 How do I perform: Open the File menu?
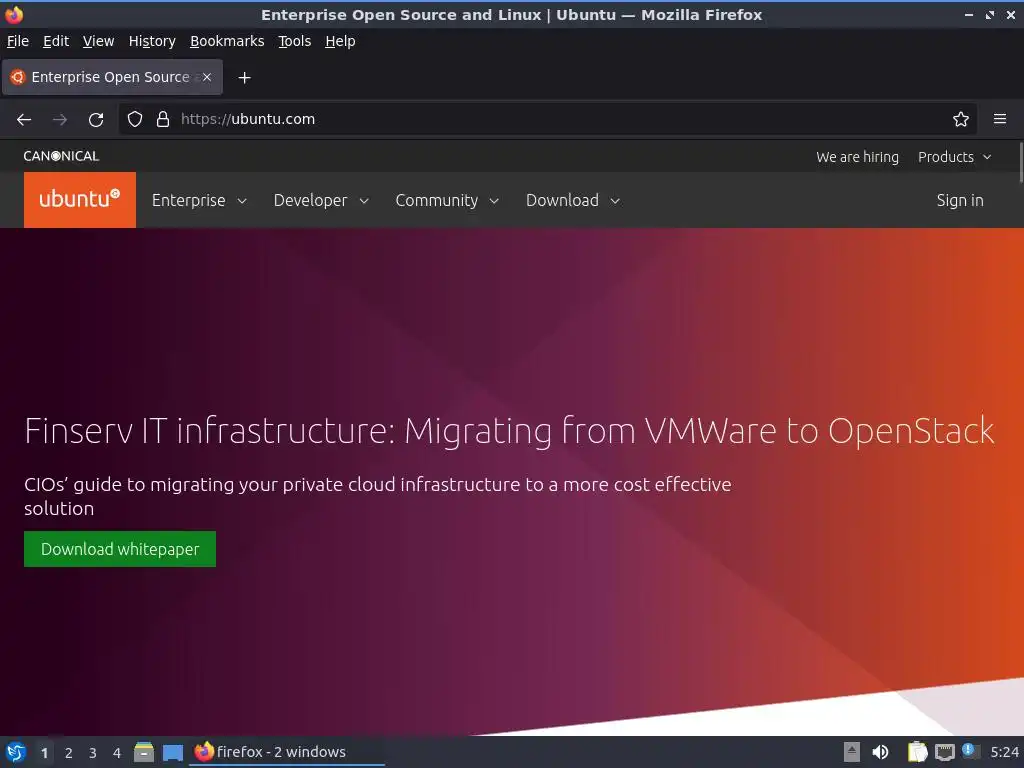click(18, 41)
